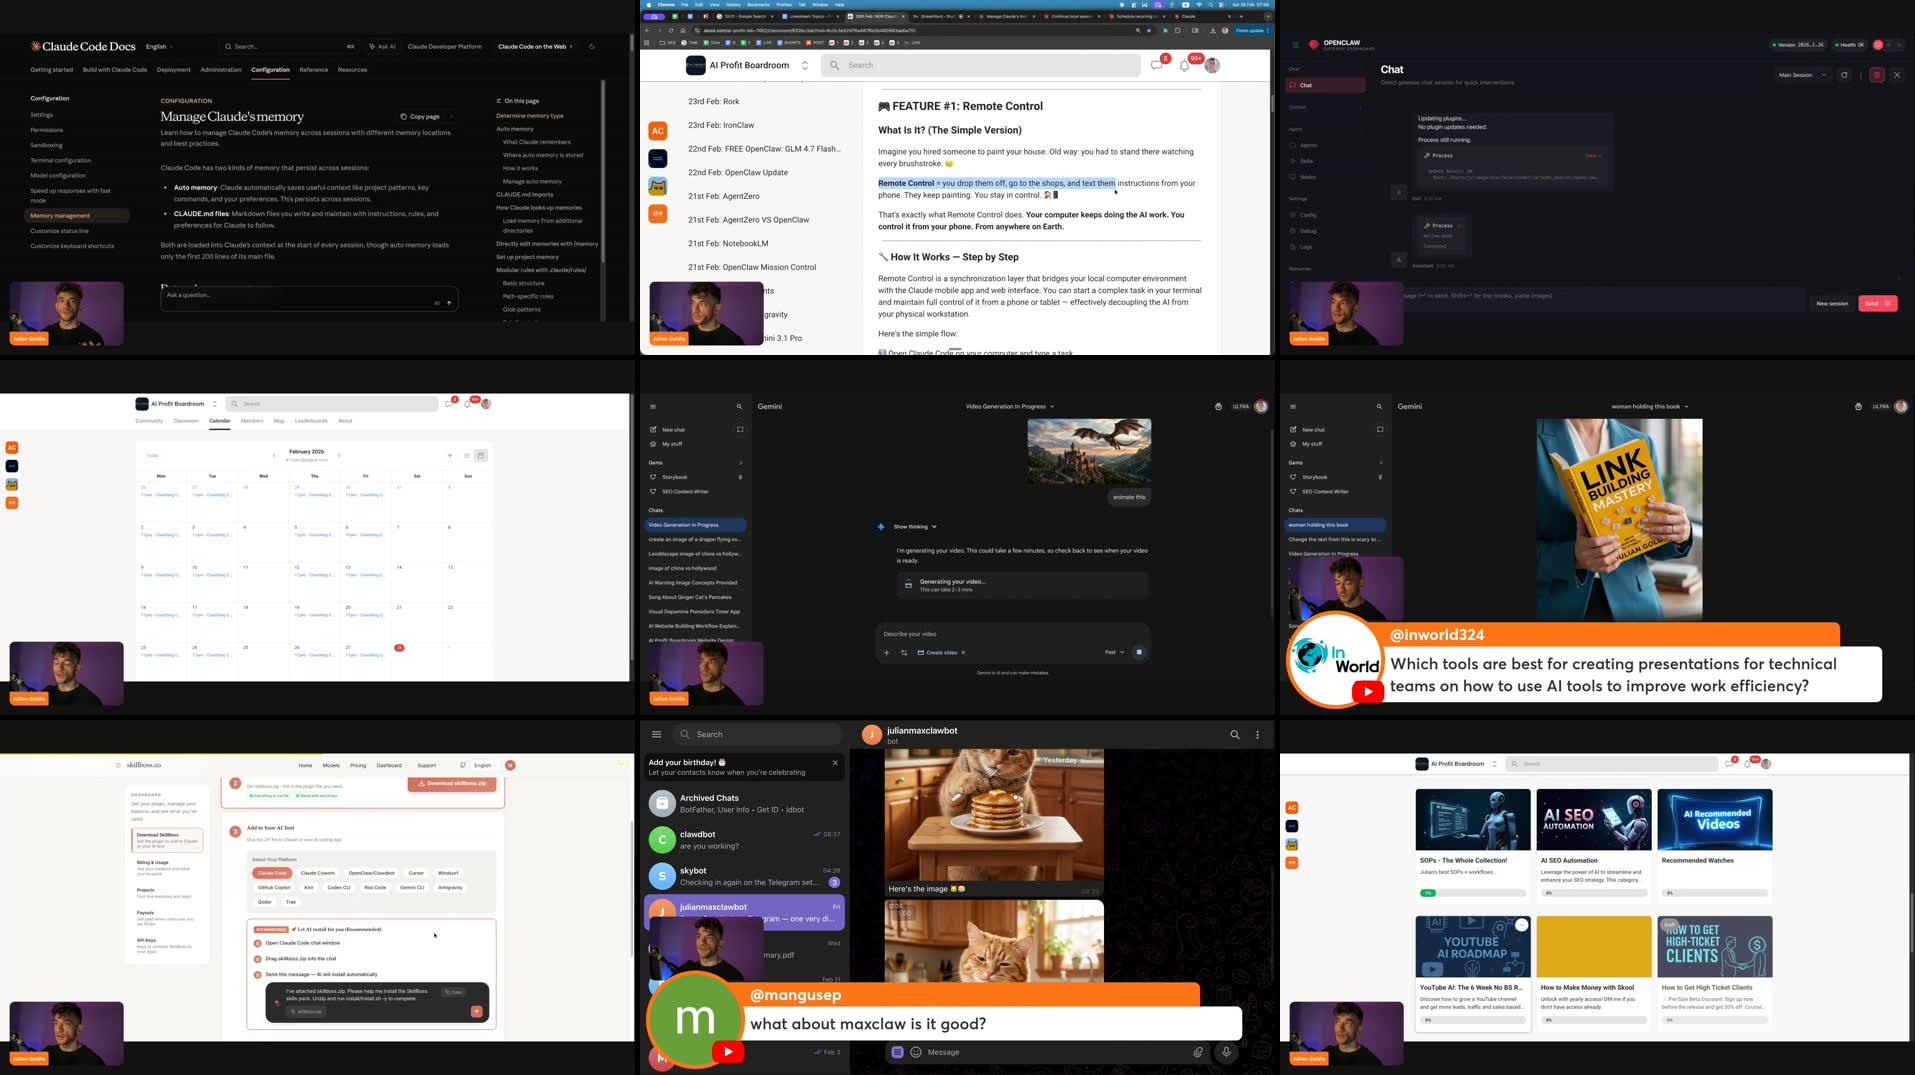Open the Storybook gem in Gemini sidebar

click(x=675, y=477)
